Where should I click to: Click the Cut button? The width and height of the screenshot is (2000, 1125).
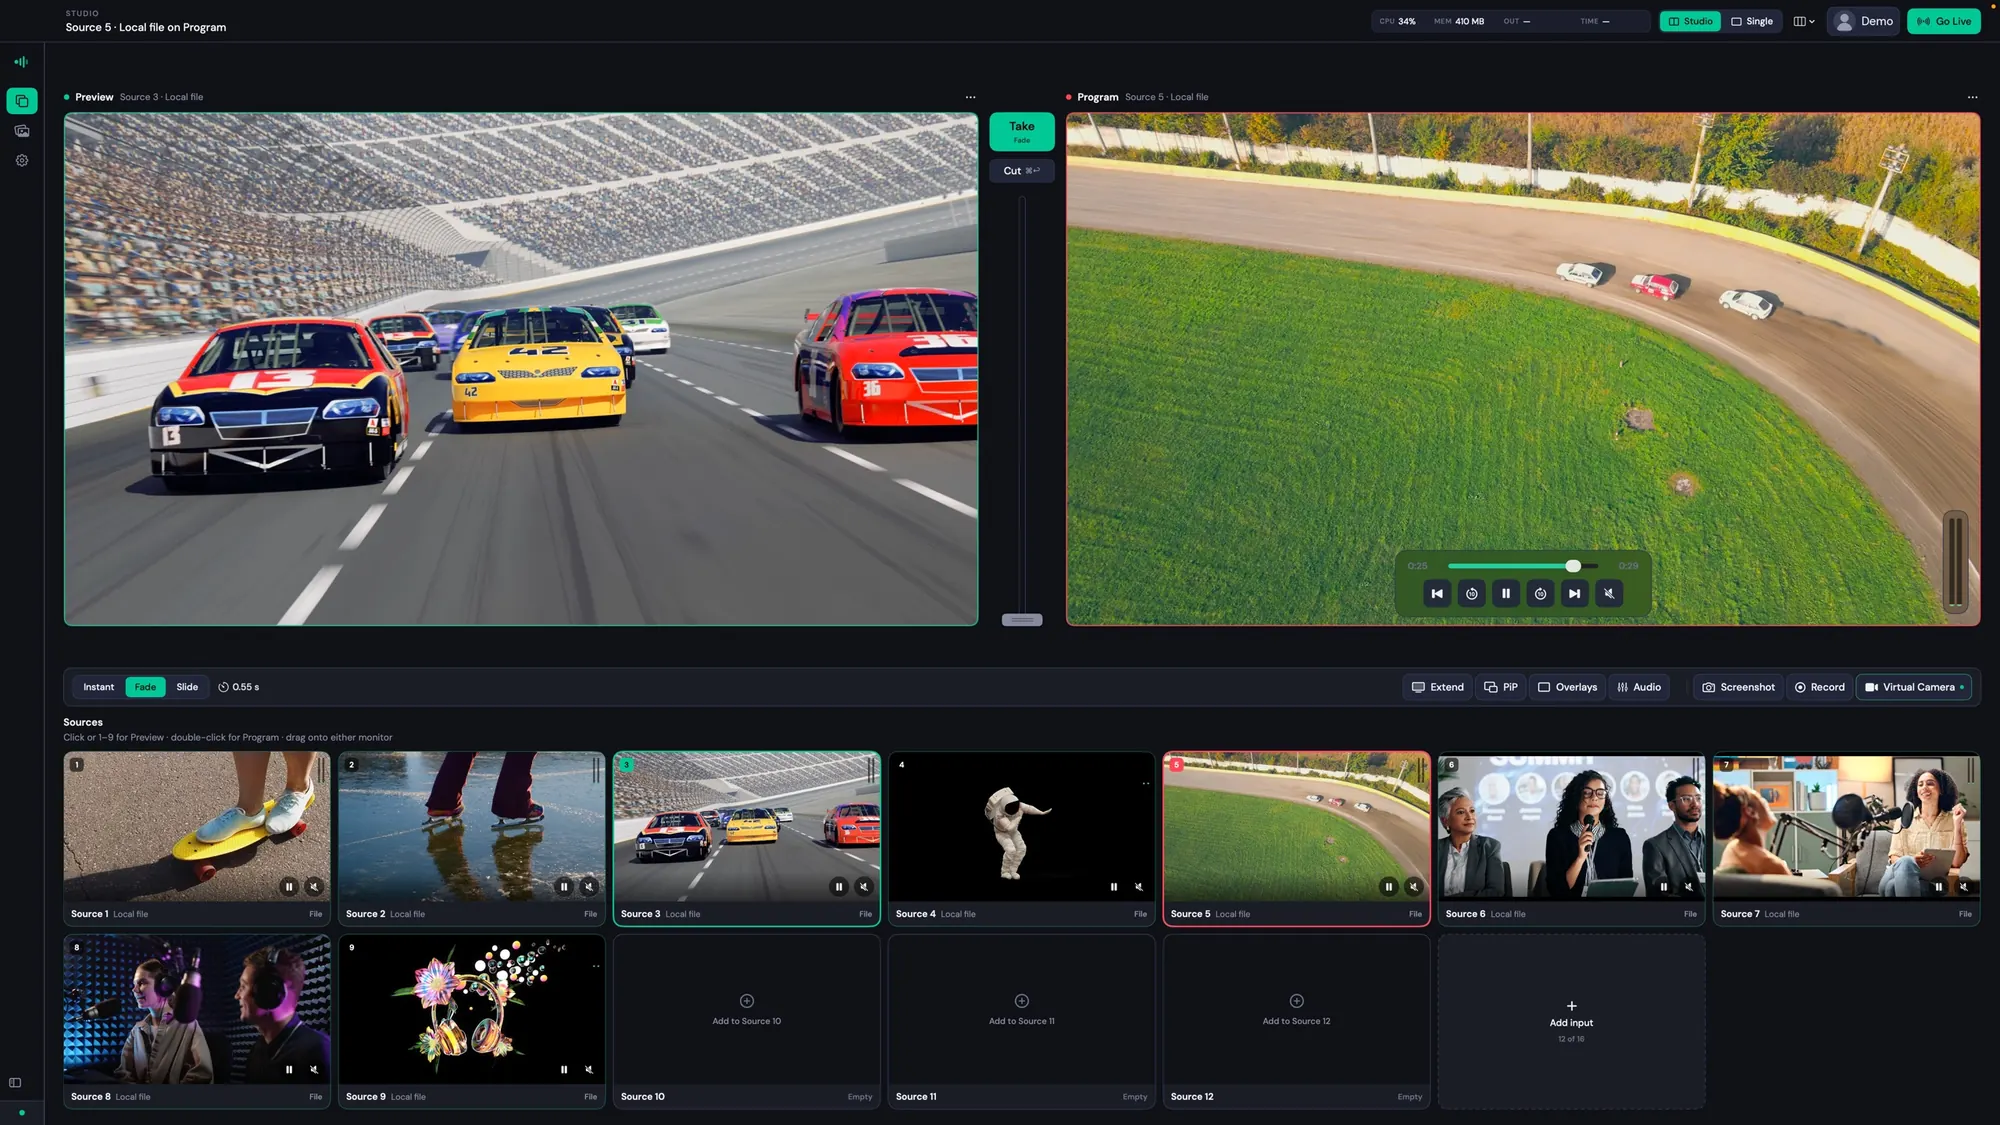point(1022,171)
